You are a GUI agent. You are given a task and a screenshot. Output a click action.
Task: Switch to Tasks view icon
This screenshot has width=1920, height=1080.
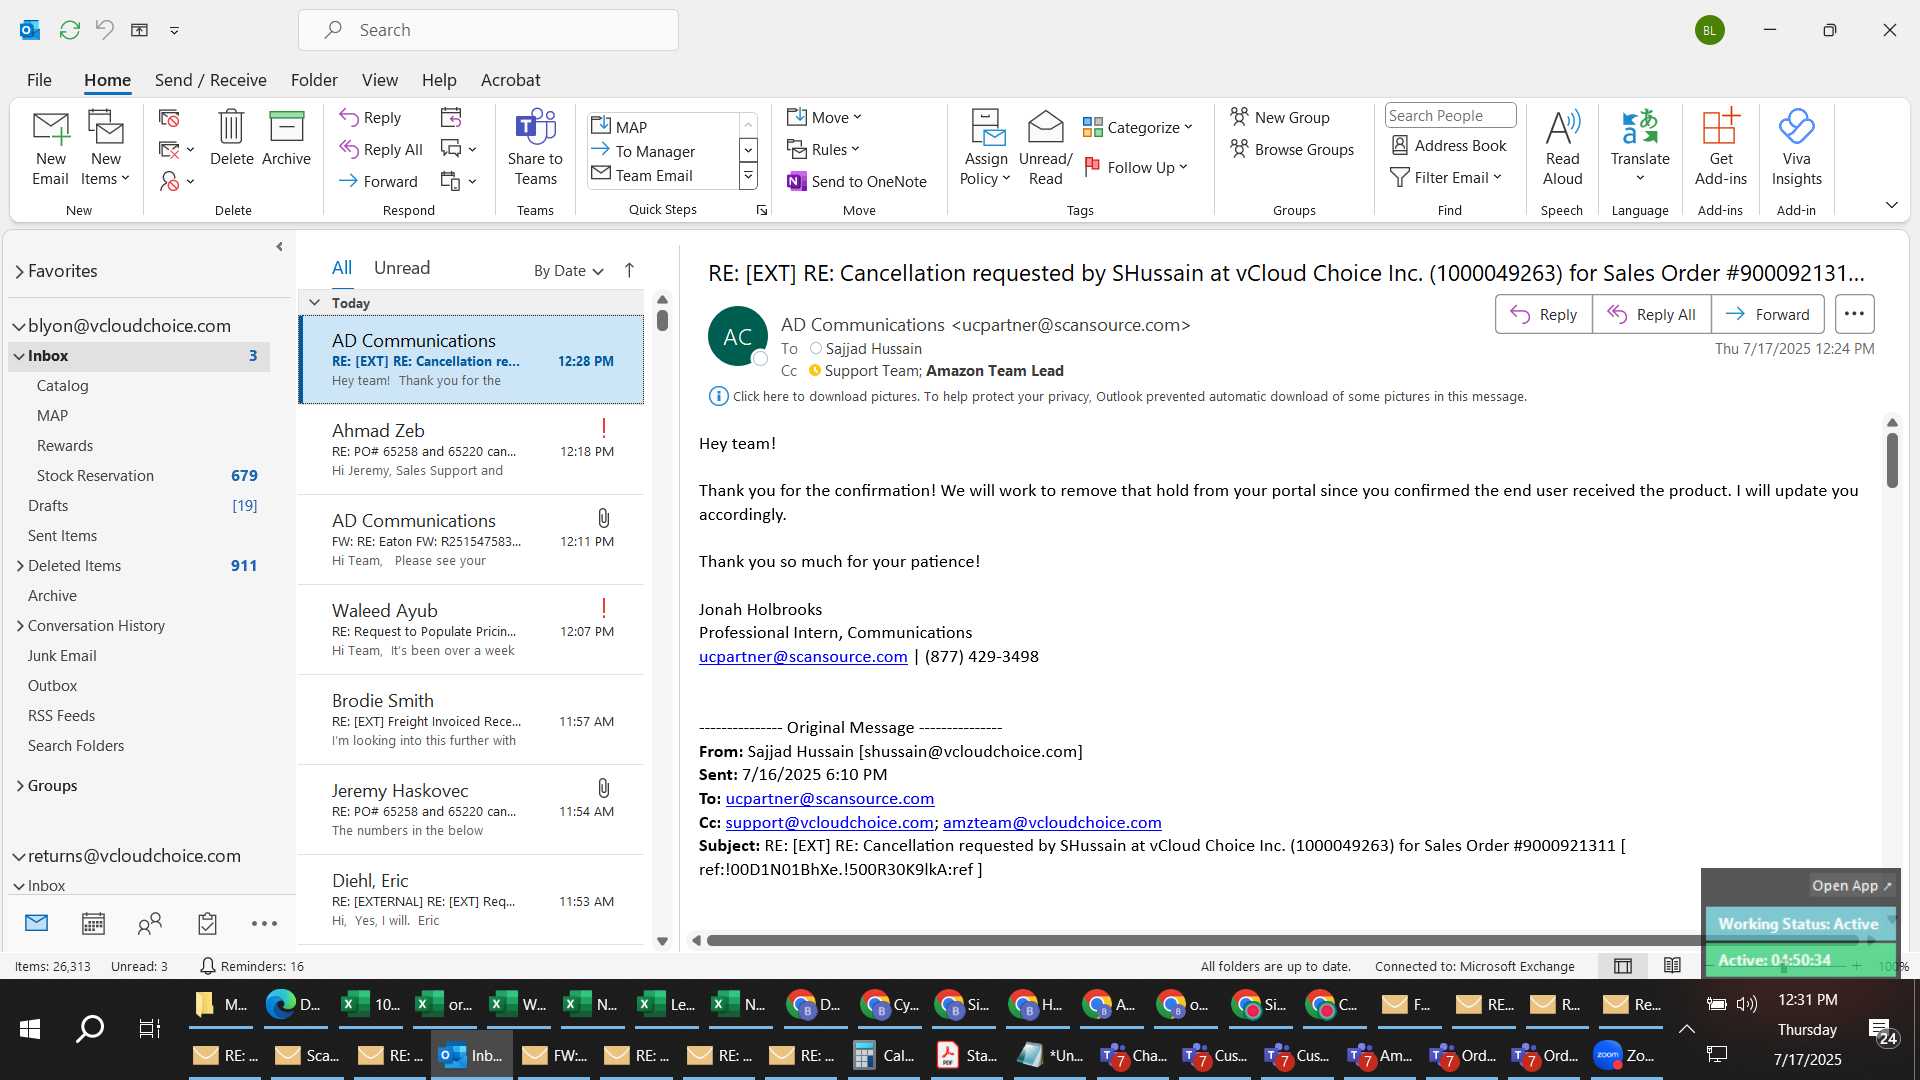tap(207, 923)
